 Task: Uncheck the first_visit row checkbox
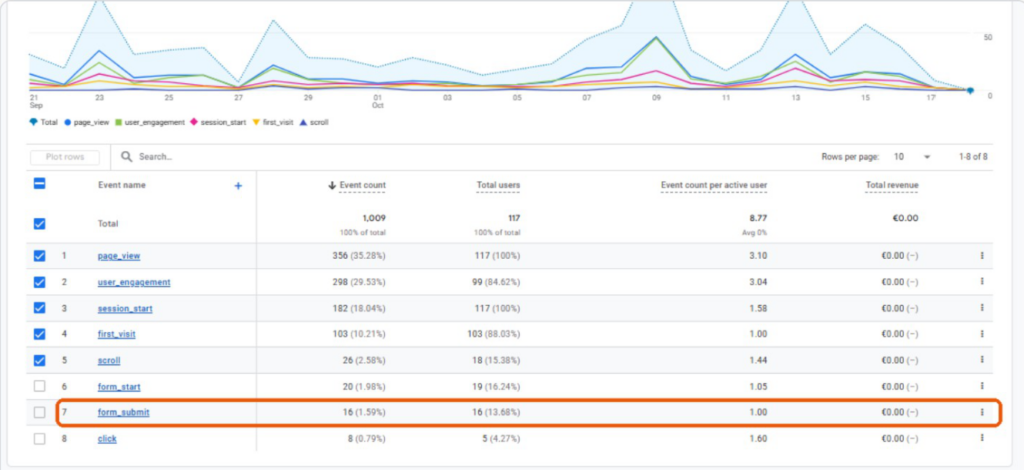[40, 334]
